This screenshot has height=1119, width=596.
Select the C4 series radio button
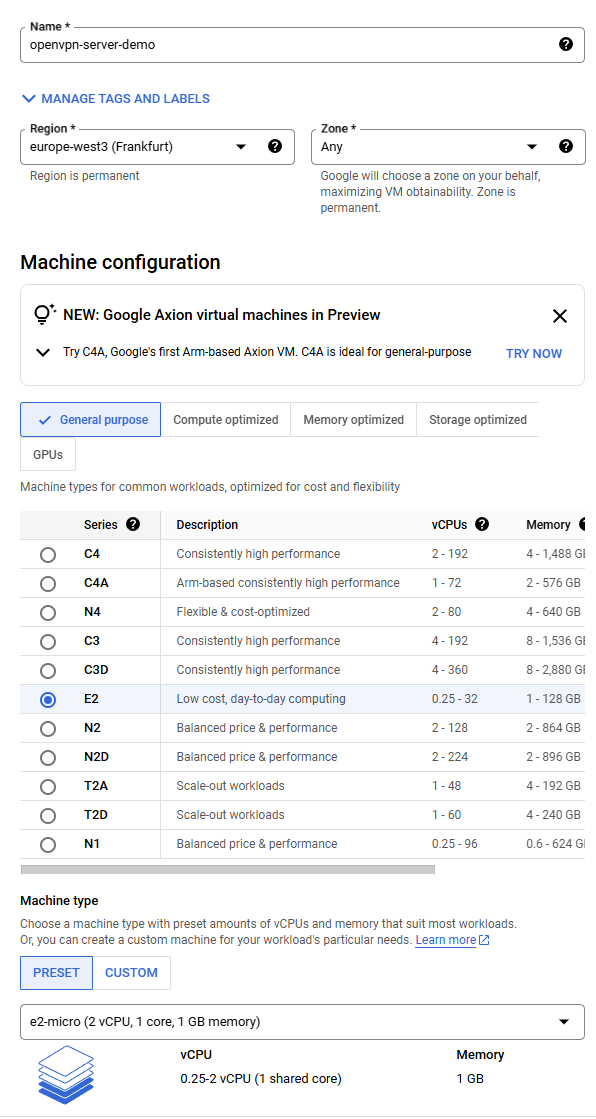point(48,555)
